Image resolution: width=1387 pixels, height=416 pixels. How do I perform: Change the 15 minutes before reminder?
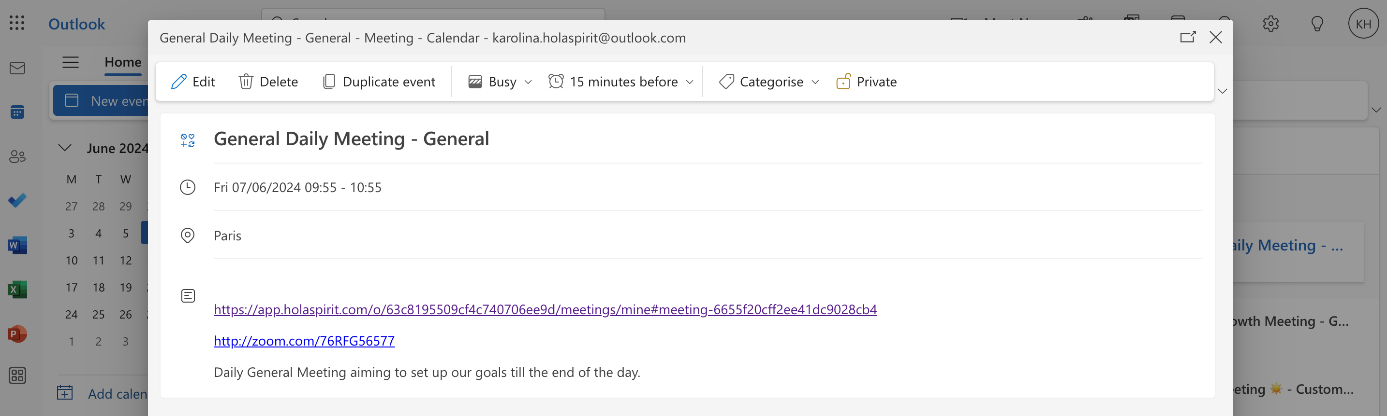pyautogui.click(x=621, y=82)
